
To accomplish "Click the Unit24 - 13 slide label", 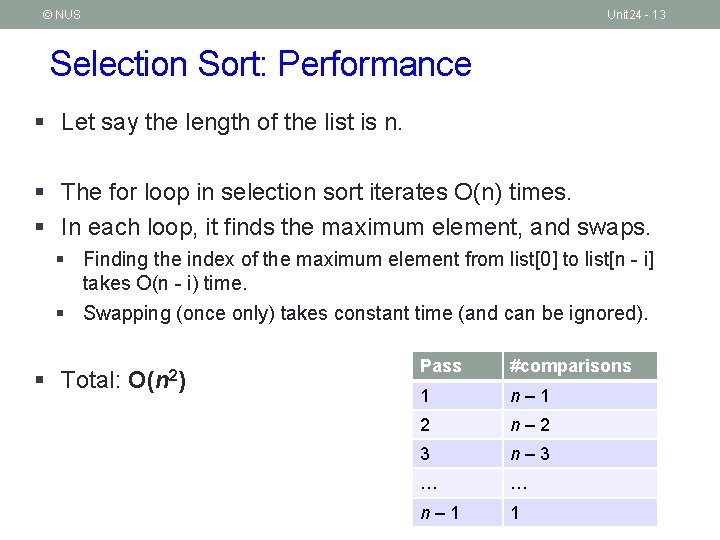I will (x=636, y=14).
